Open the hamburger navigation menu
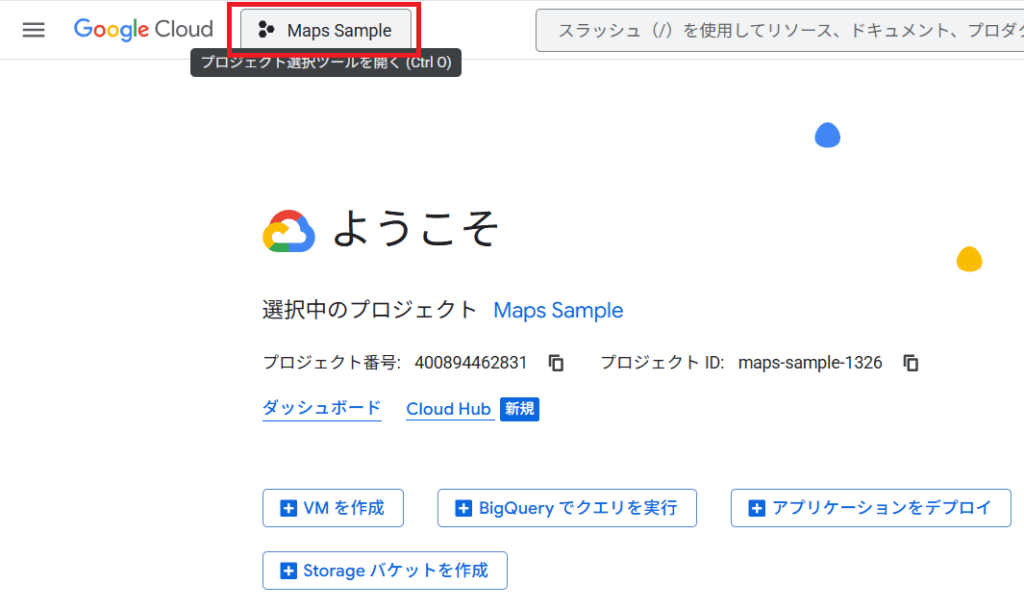1024x610 pixels. tap(33, 30)
